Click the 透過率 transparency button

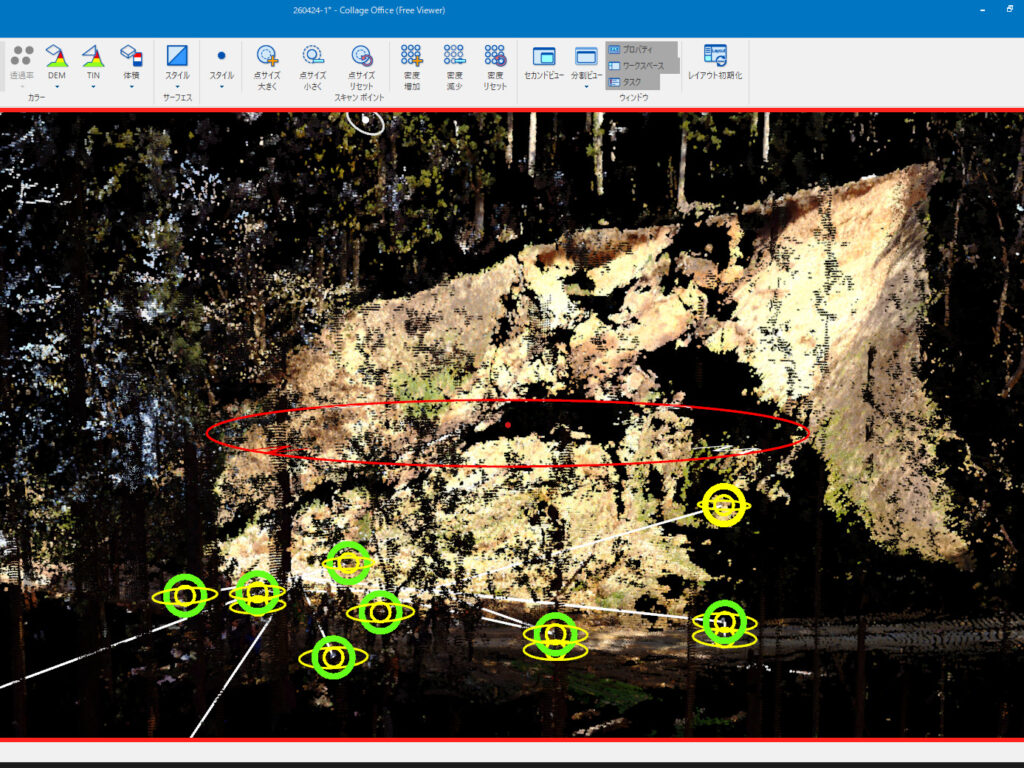pos(22,62)
